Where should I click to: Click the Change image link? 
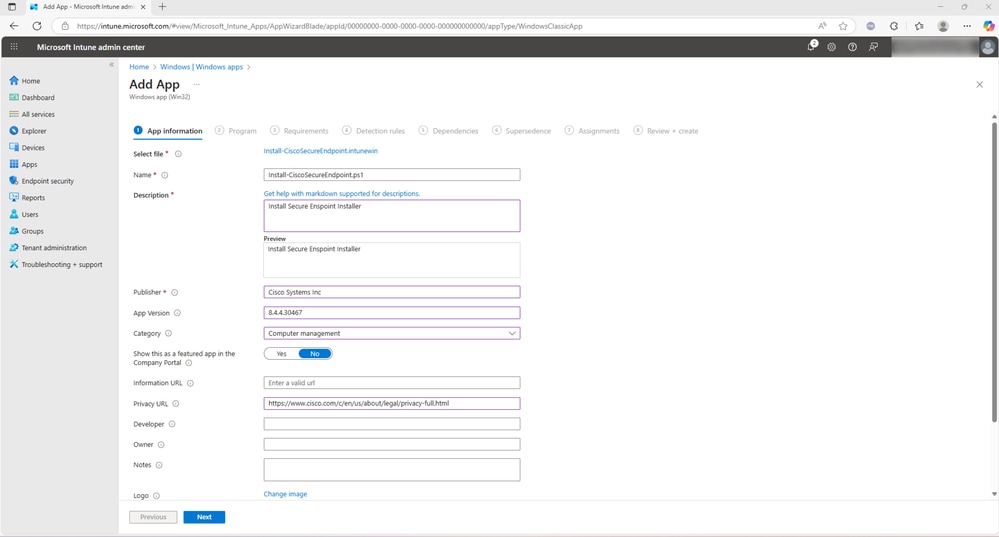pyautogui.click(x=285, y=494)
